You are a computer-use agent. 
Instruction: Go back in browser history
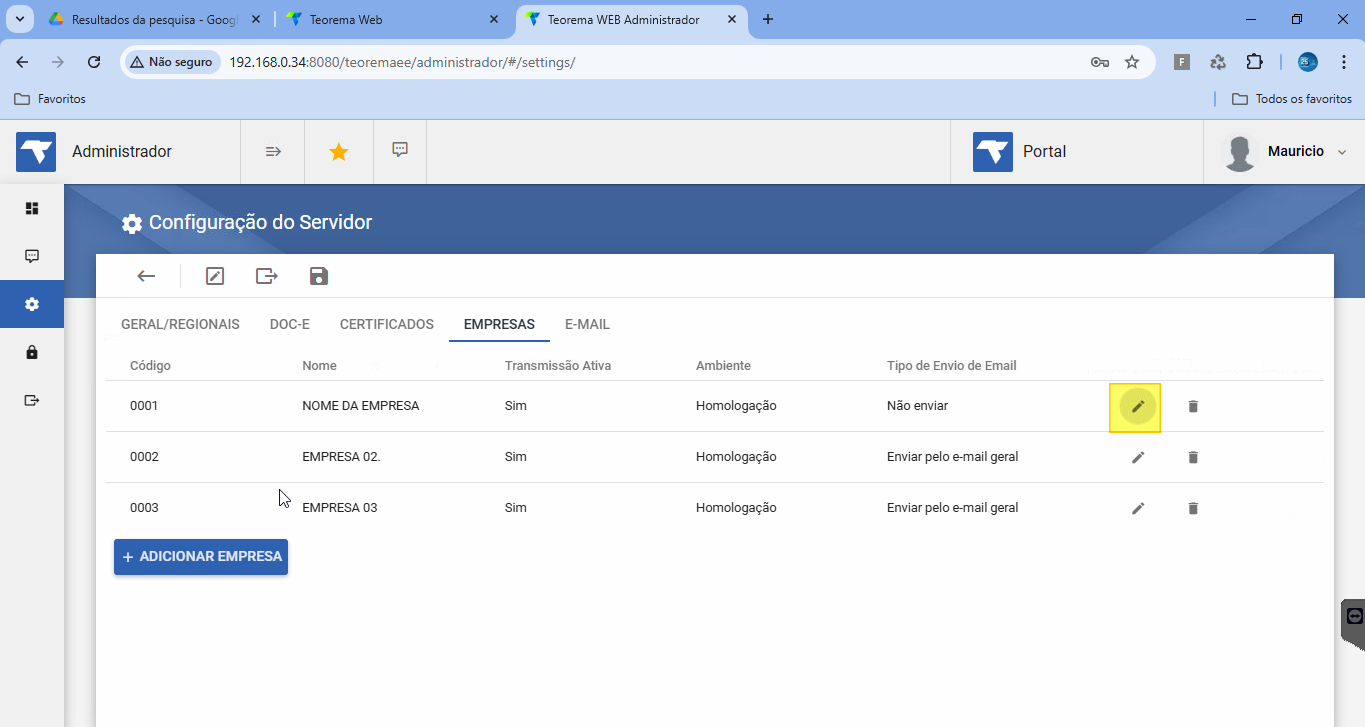point(22,62)
